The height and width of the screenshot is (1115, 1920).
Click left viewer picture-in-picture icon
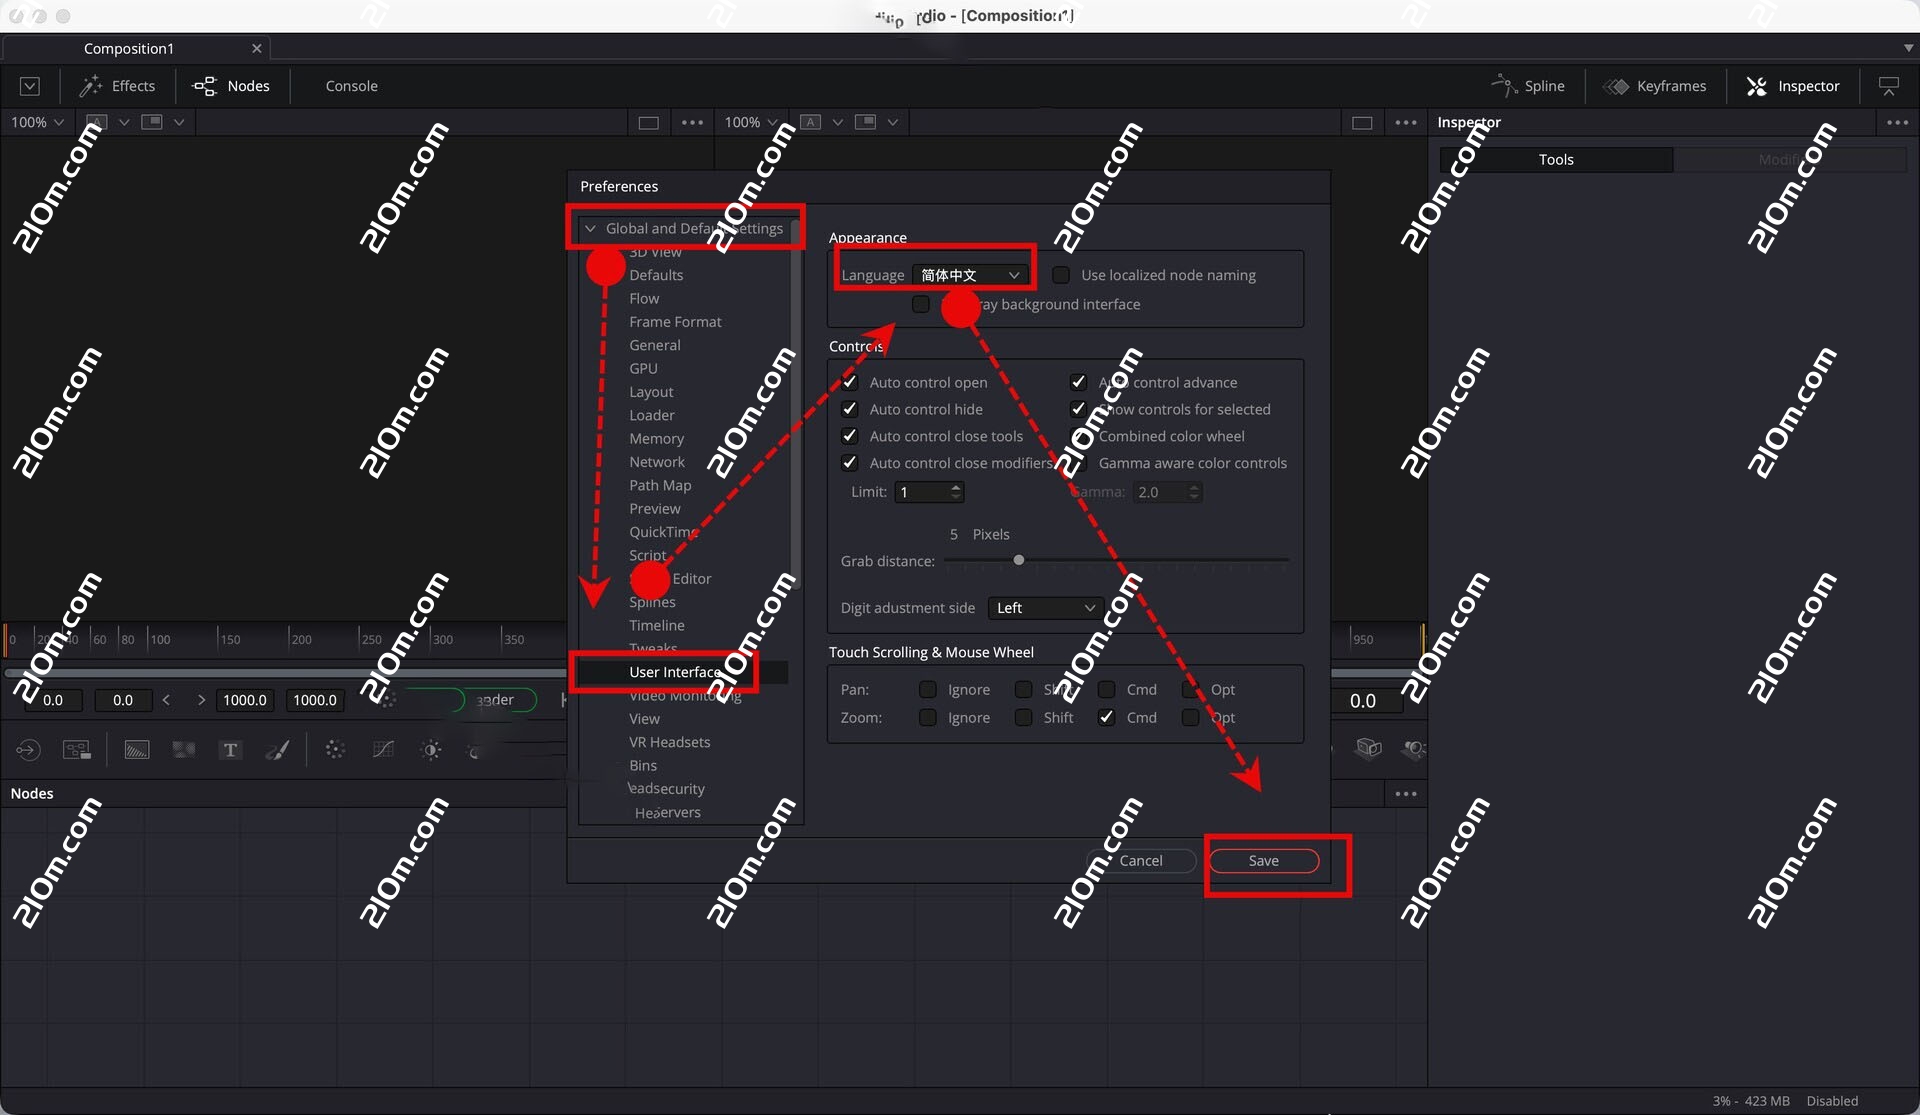152,122
